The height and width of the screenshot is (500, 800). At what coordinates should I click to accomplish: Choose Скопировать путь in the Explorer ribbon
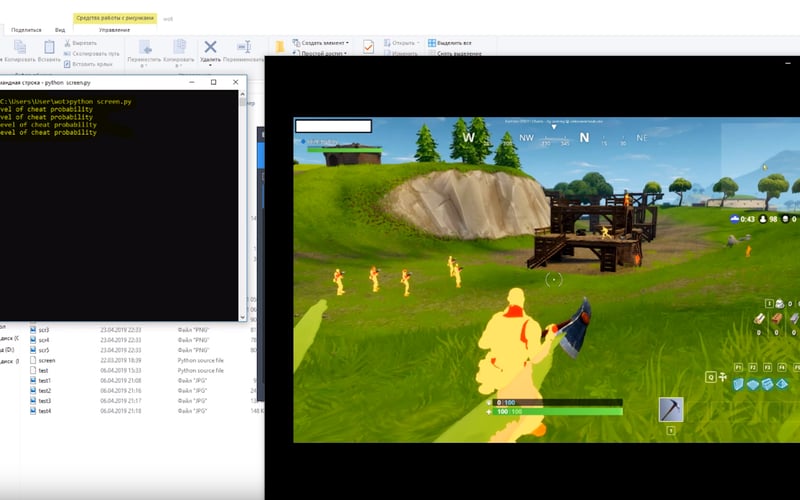91,54
